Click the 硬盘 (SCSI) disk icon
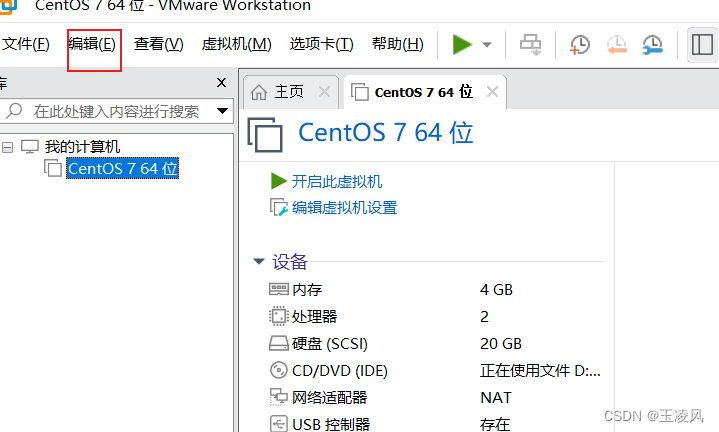The width and height of the screenshot is (719, 432). 278,343
